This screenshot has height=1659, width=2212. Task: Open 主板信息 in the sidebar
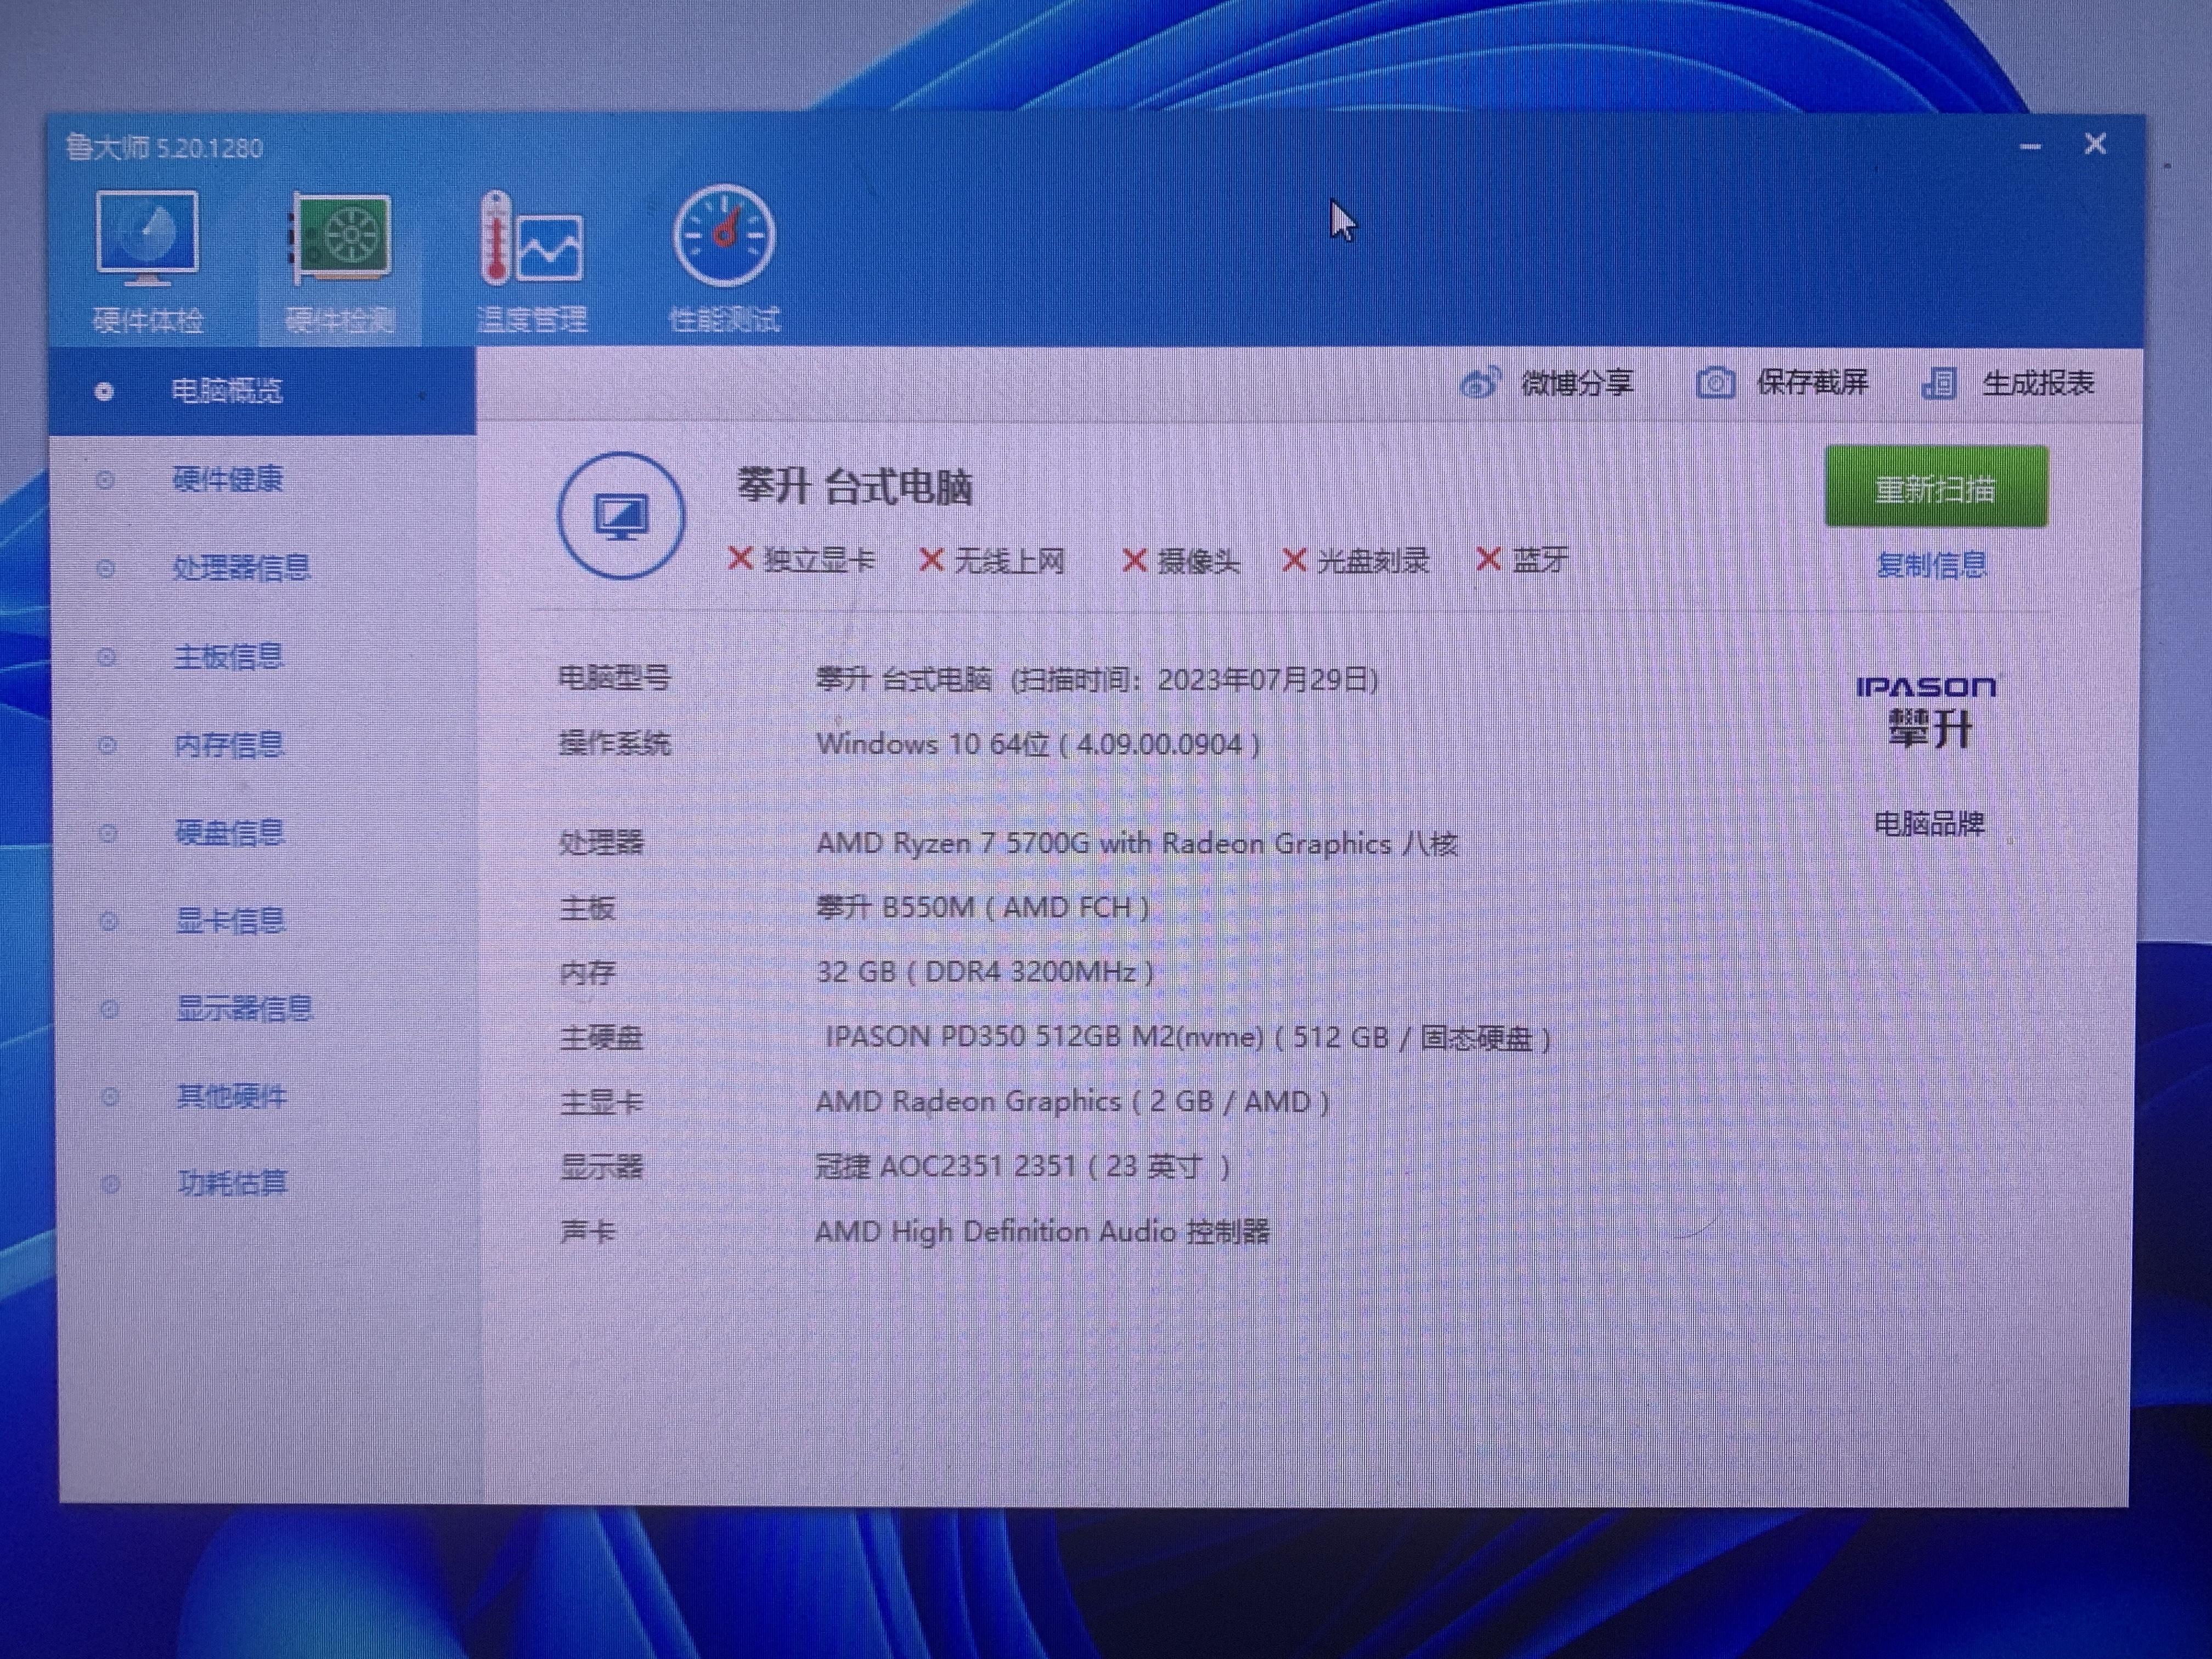click(229, 656)
